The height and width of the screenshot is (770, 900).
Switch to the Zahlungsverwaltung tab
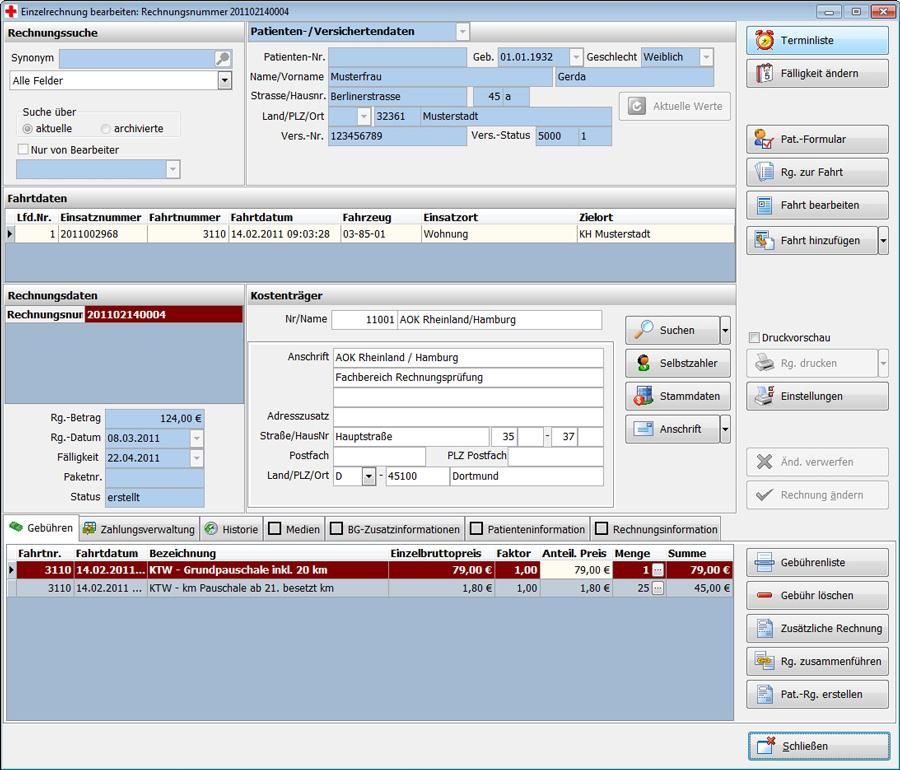tap(139, 529)
